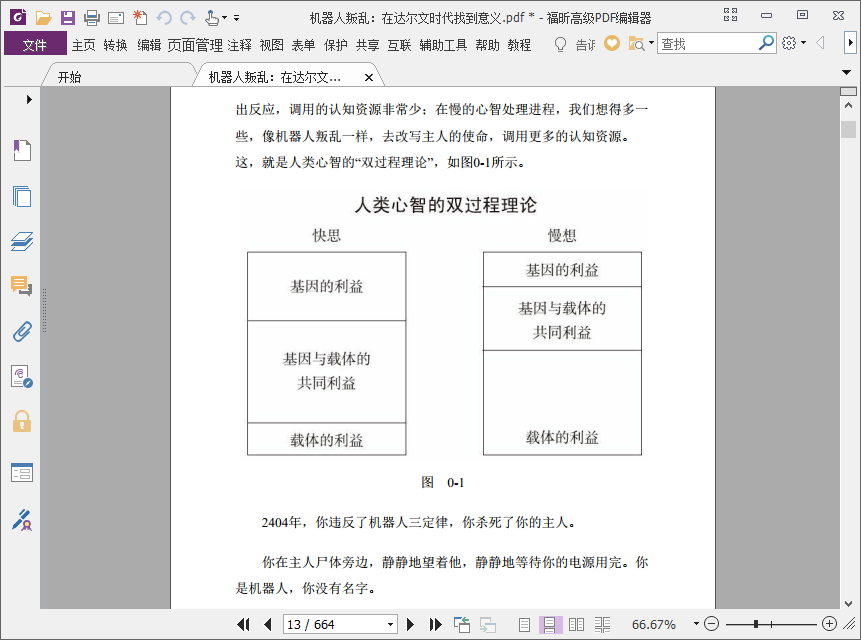Zoom out with the minus button
The image size is (861, 640).
[711, 624]
